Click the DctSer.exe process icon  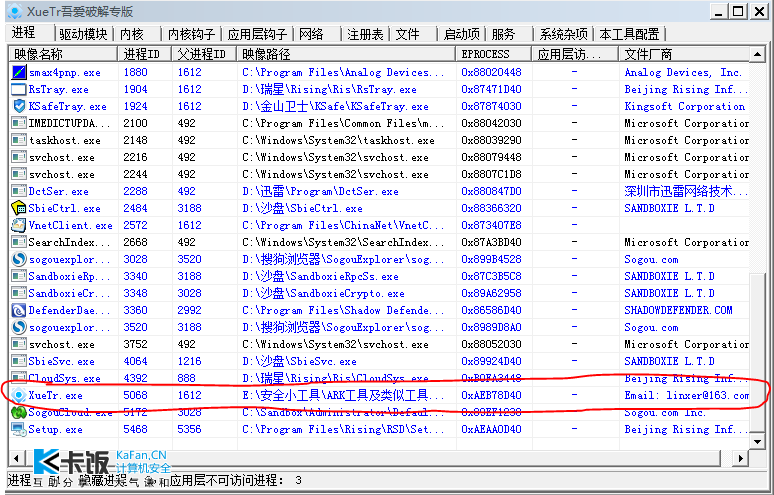[x=19, y=191]
